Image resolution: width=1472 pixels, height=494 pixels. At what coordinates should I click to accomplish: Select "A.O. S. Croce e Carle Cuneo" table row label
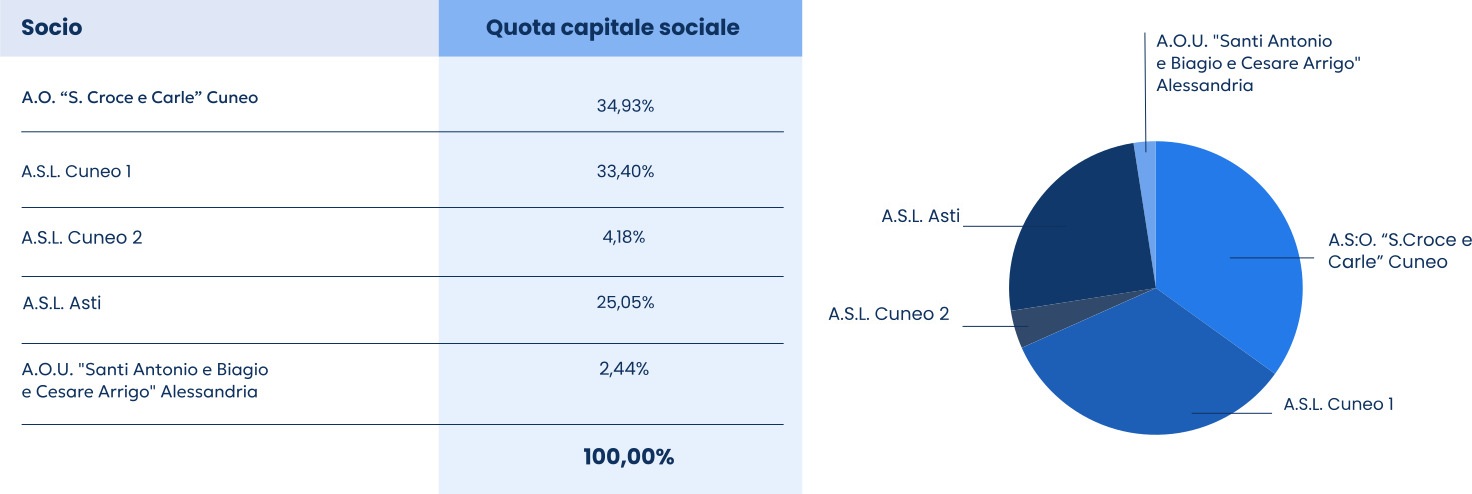pyautogui.click(x=140, y=98)
